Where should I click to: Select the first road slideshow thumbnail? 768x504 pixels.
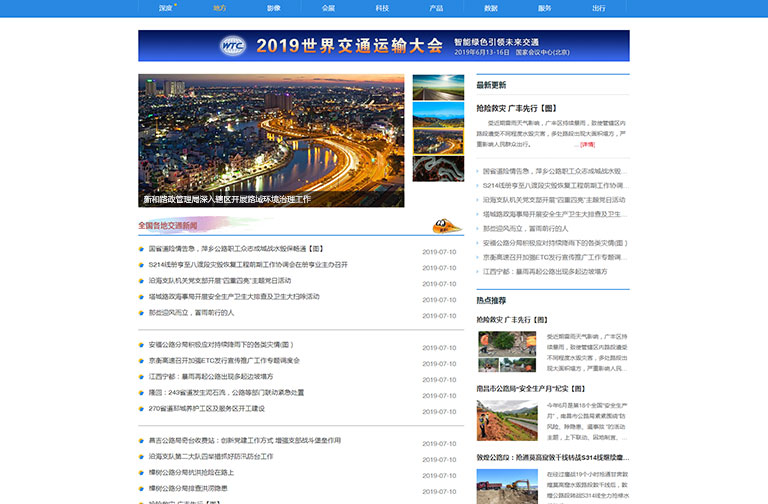pos(438,87)
